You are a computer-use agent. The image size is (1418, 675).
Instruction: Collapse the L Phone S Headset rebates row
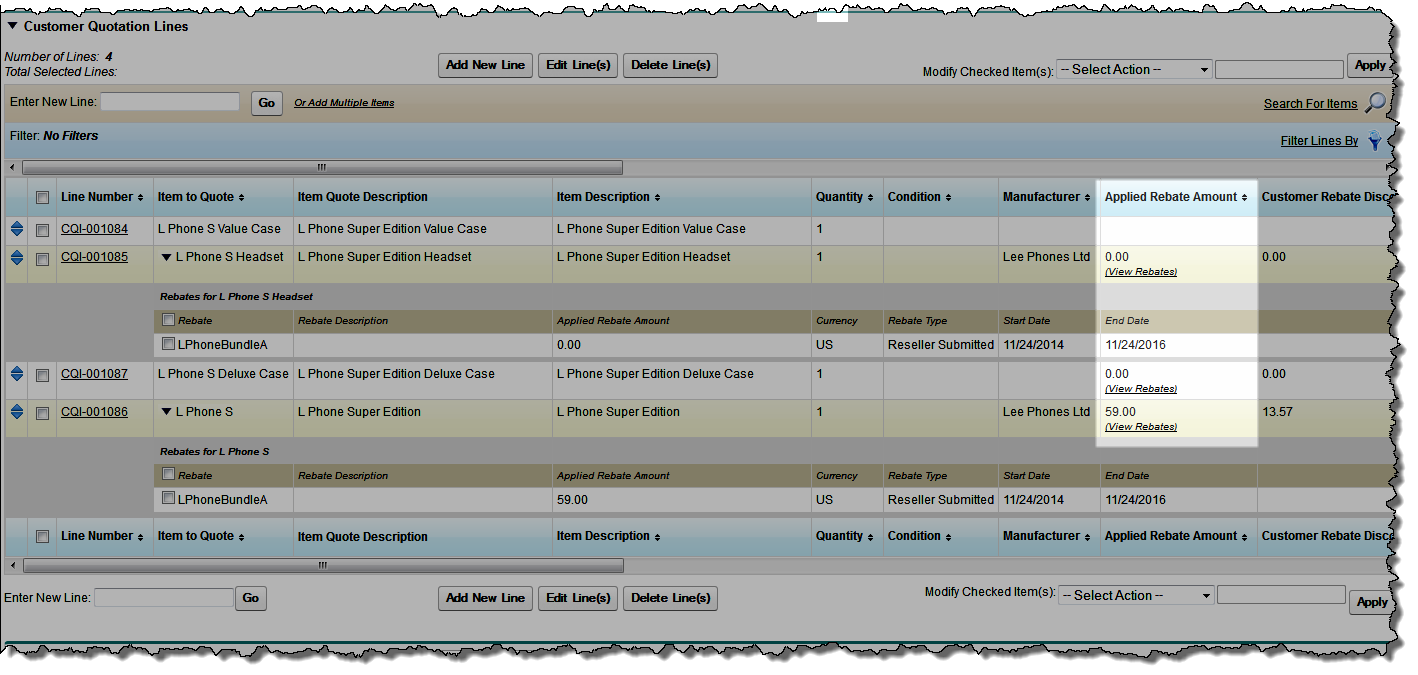coord(166,258)
